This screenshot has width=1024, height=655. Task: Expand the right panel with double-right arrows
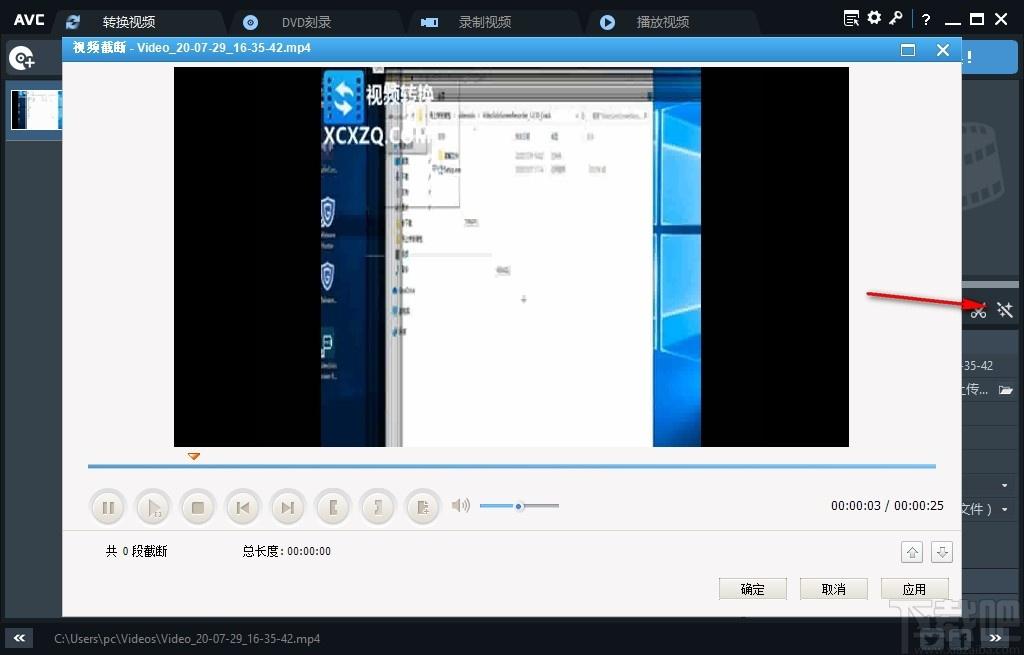995,638
